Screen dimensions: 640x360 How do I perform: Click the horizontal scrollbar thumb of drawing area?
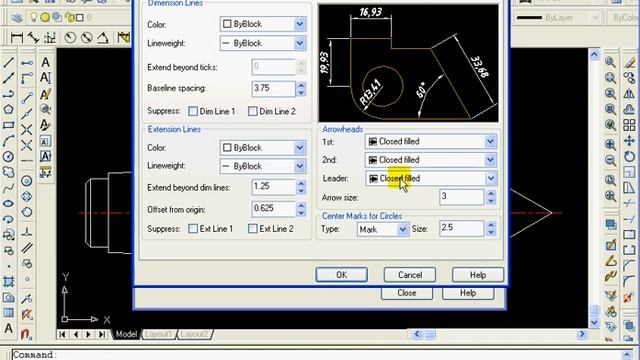click(430, 334)
